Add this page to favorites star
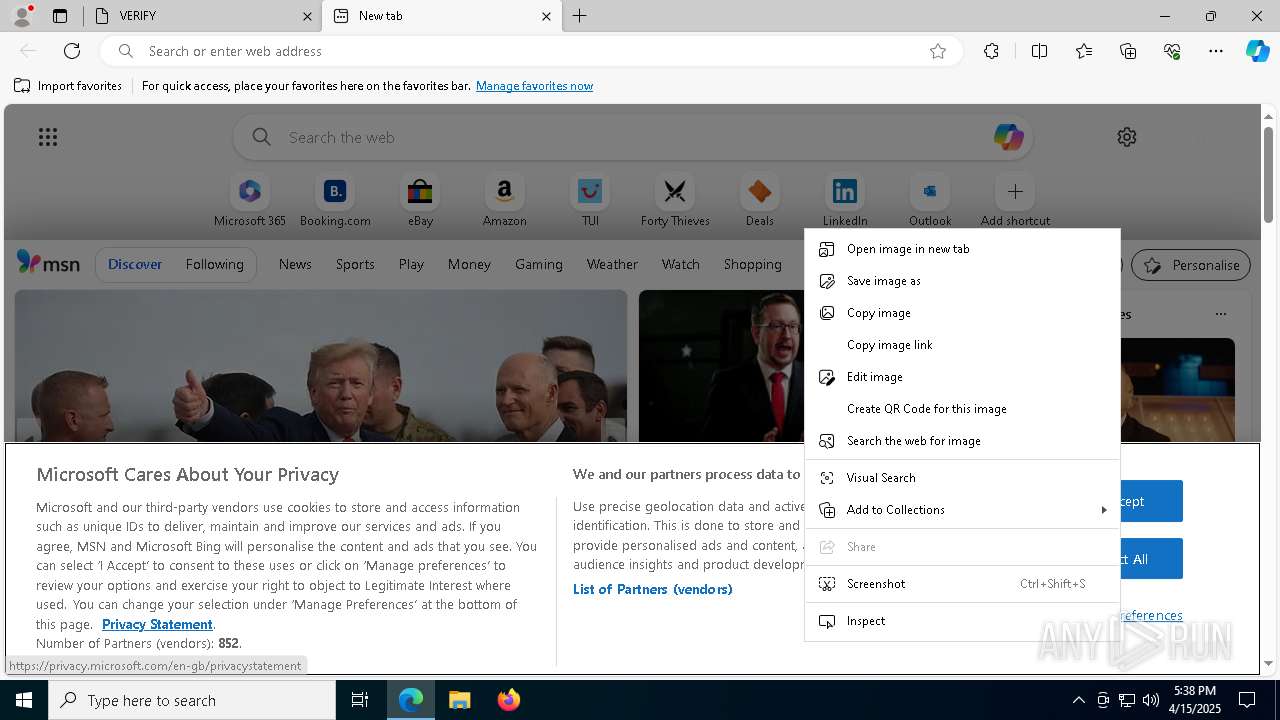 (x=938, y=51)
